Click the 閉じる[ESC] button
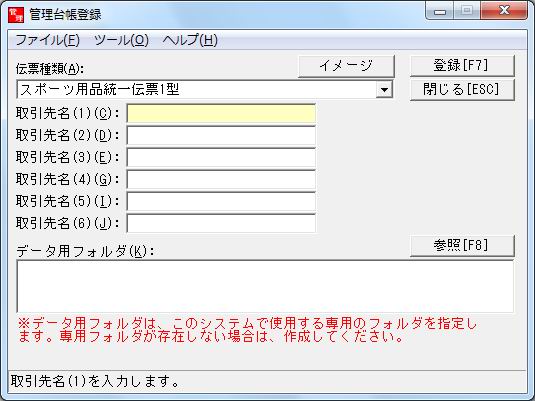The height and width of the screenshot is (401, 535). pyautogui.click(x=462, y=89)
